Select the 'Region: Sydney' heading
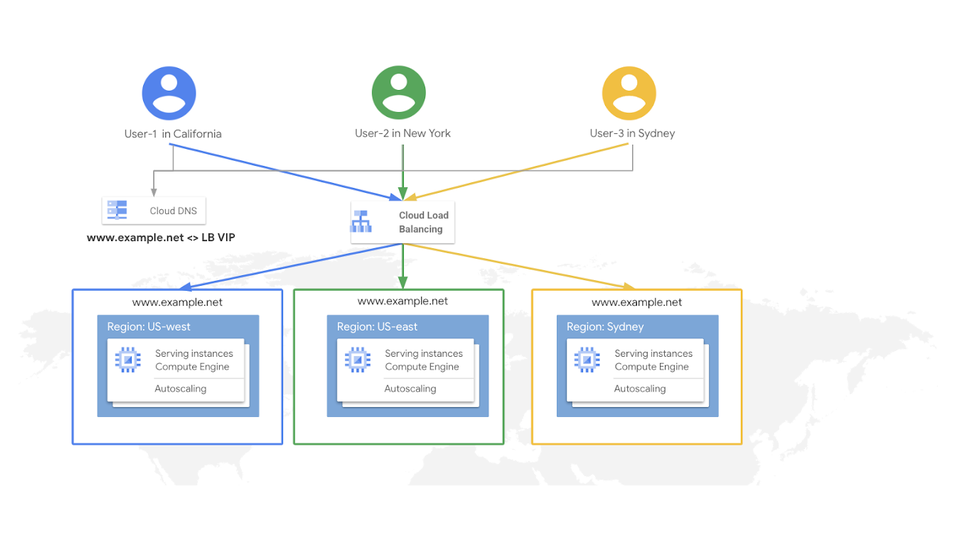 (605, 327)
